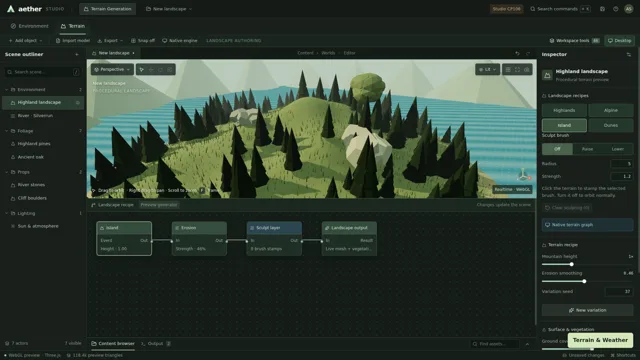This screenshot has height=360, width=640.
Task: Click the Find assets search field
Action: pos(494,344)
